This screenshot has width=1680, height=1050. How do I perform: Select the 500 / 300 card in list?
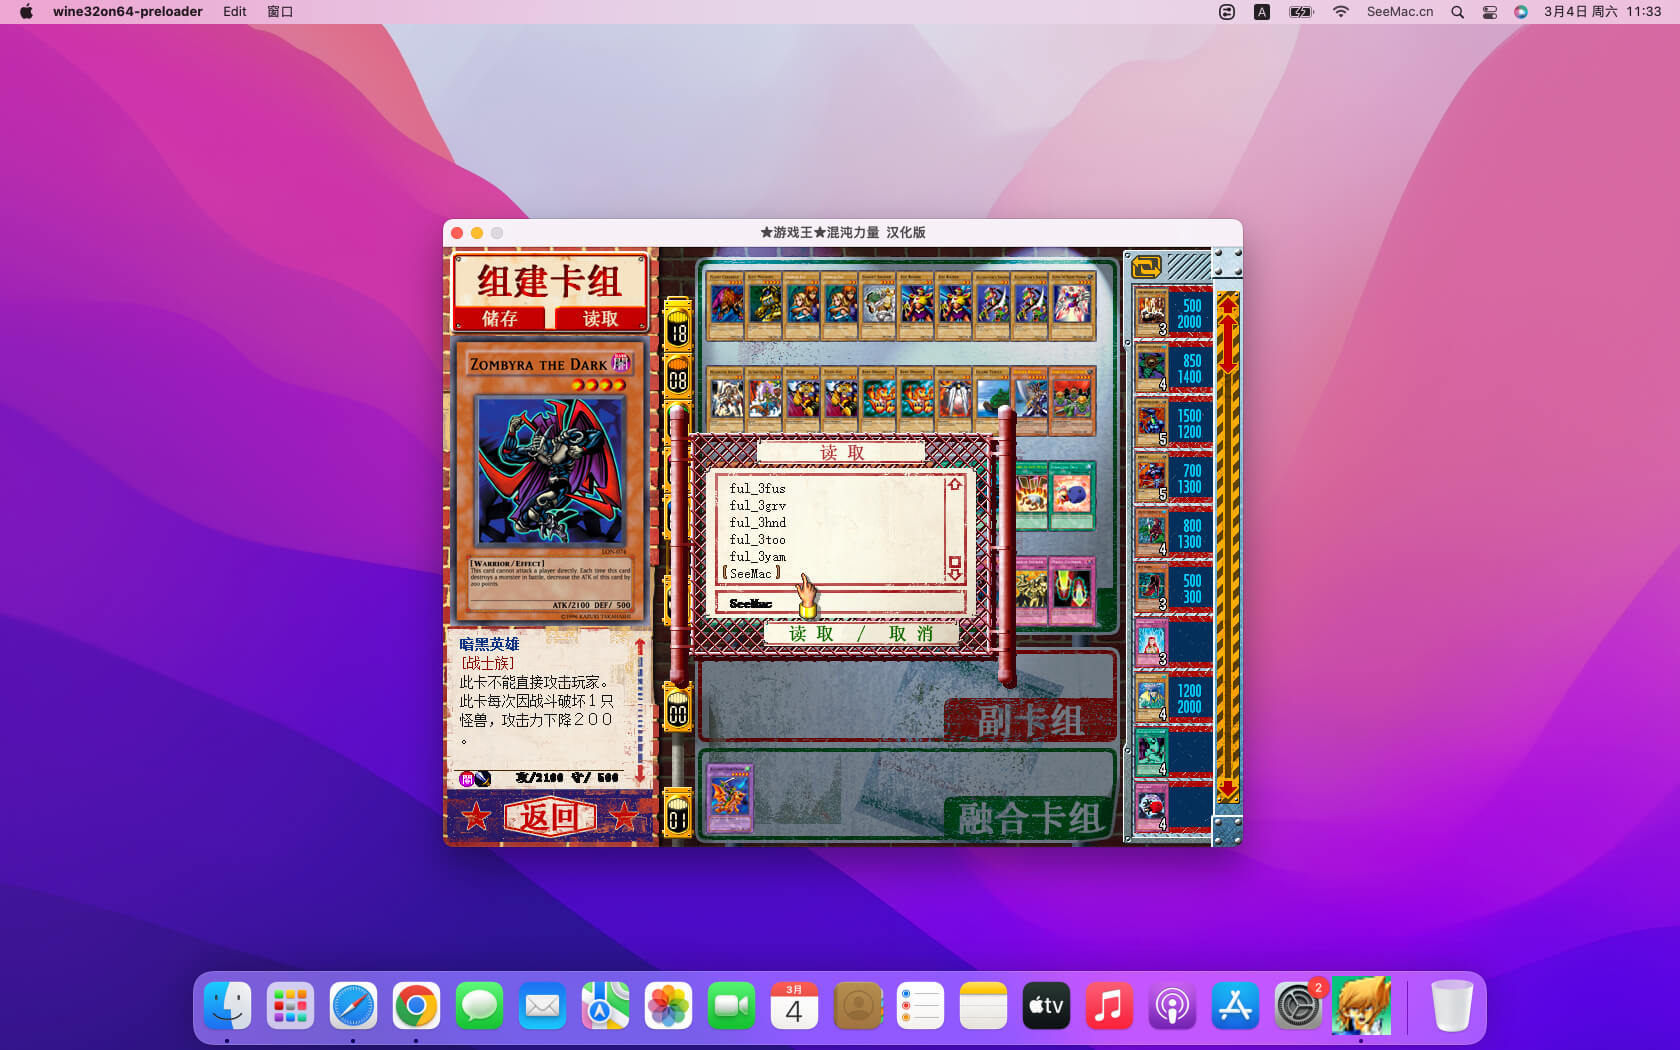click(1173, 588)
